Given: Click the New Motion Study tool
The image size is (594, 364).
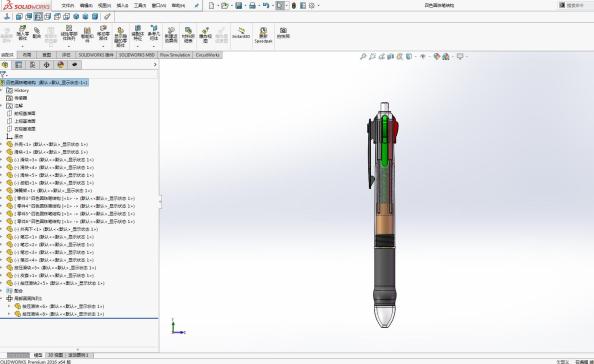Looking at the screenshot, I should pyautogui.click(x=171, y=35).
